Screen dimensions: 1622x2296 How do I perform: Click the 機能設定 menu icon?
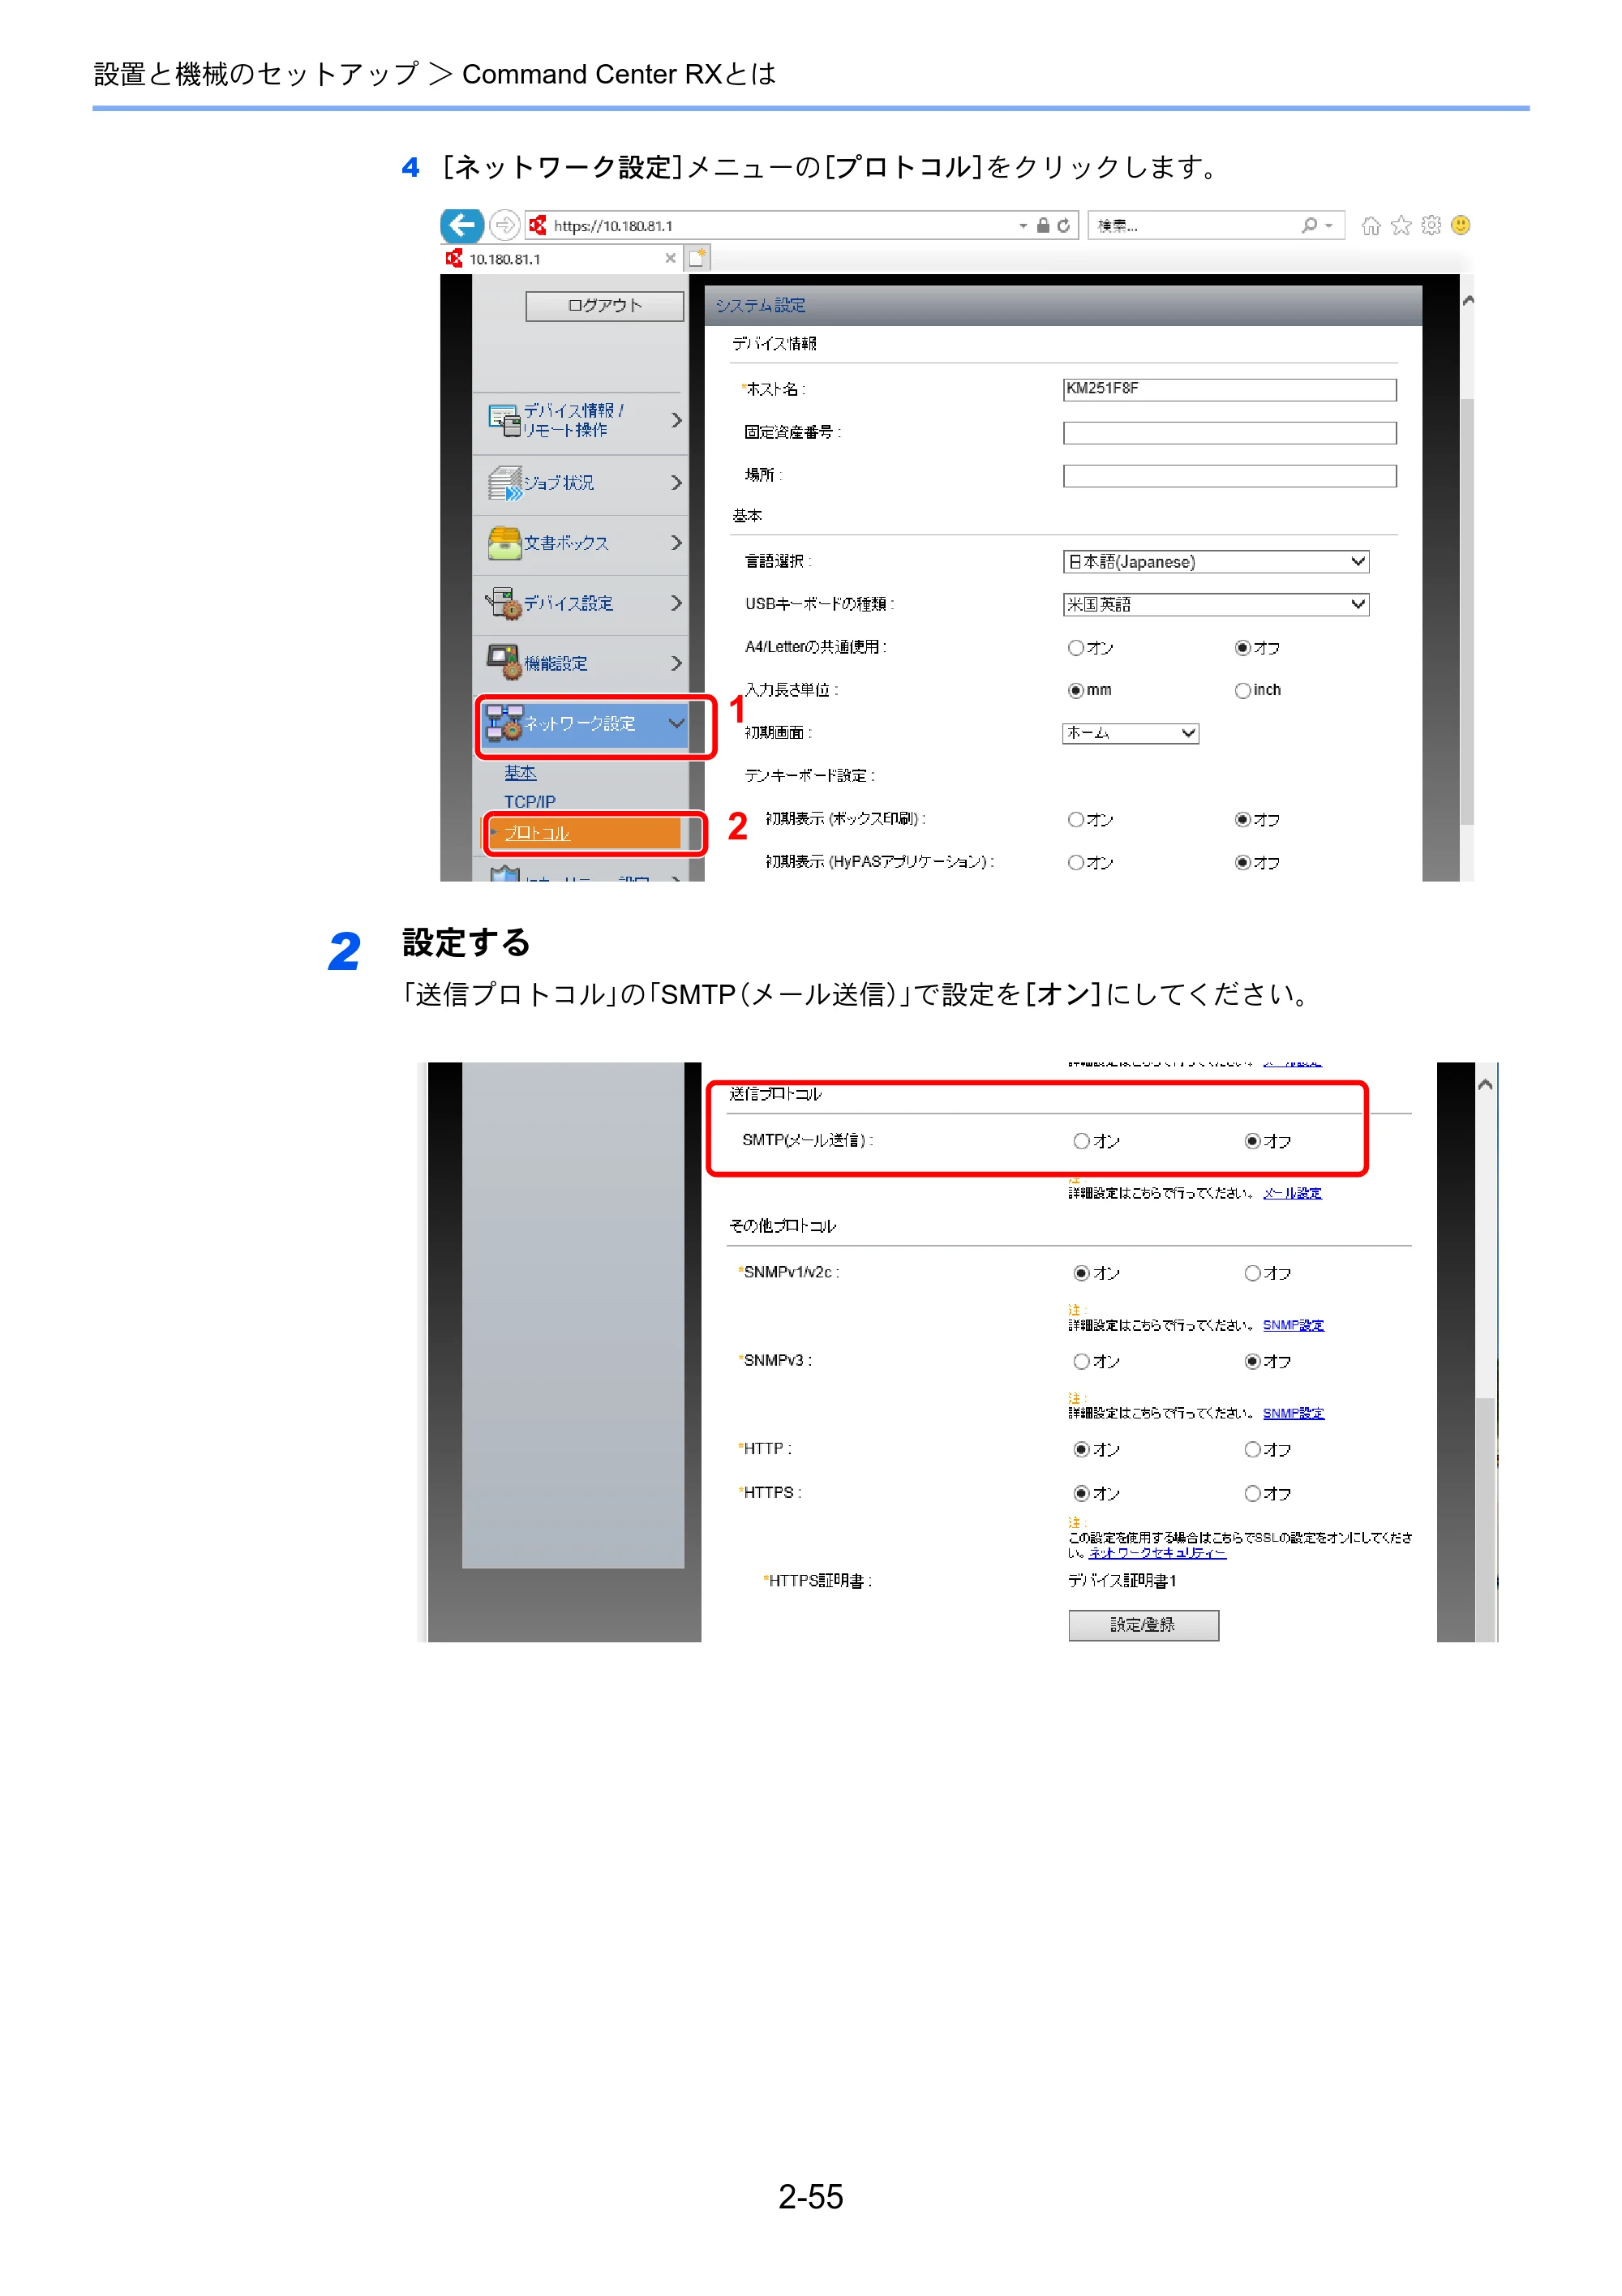coord(504,662)
